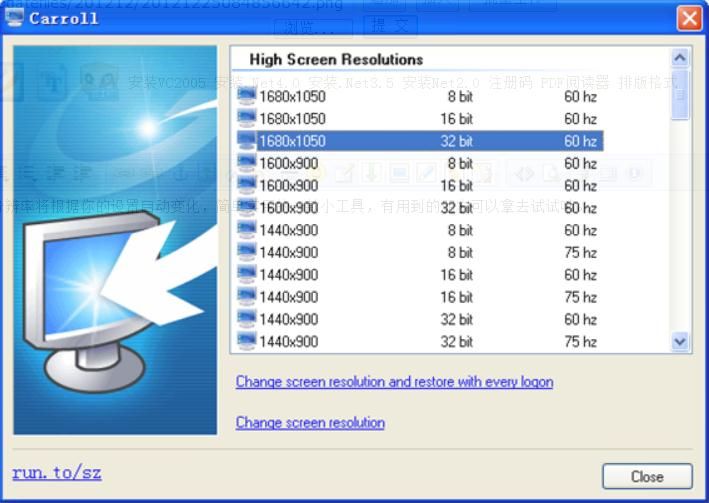
Task: Click the monitor icon beside 1680x1050 16 bit
Action: point(246,119)
